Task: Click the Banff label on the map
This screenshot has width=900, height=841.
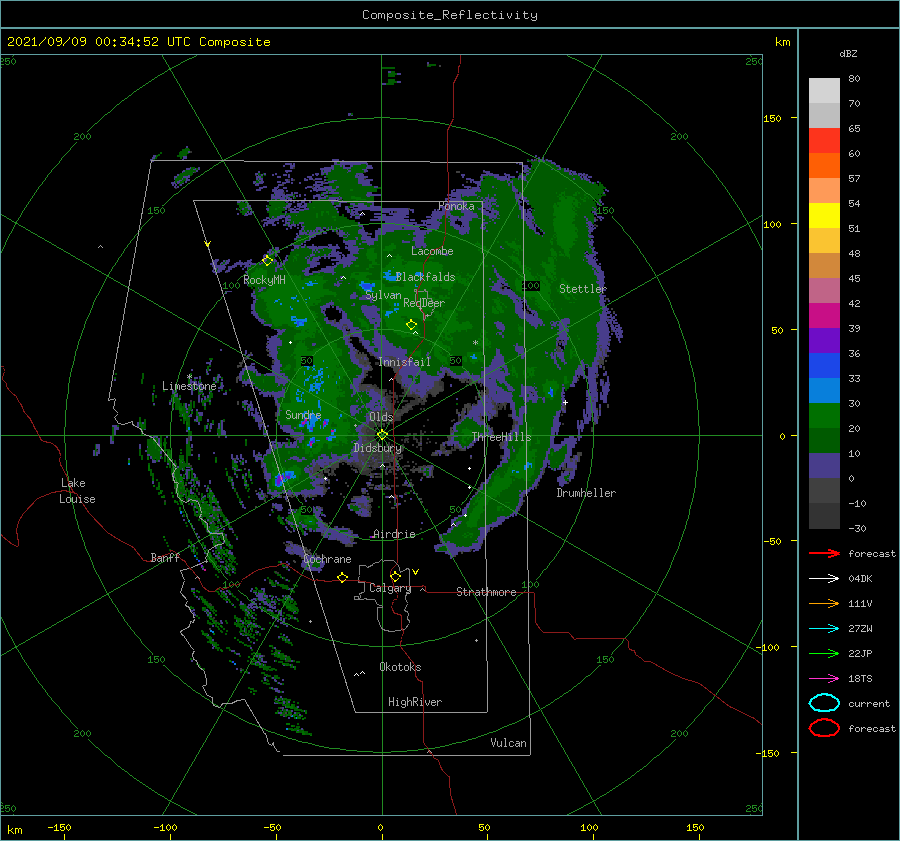Action: click(165, 557)
